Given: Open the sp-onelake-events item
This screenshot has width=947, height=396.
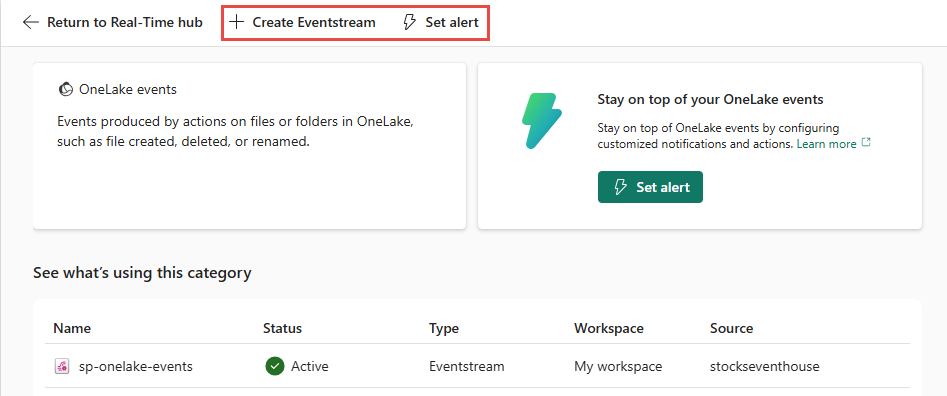Looking at the screenshot, I should click(x=136, y=366).
